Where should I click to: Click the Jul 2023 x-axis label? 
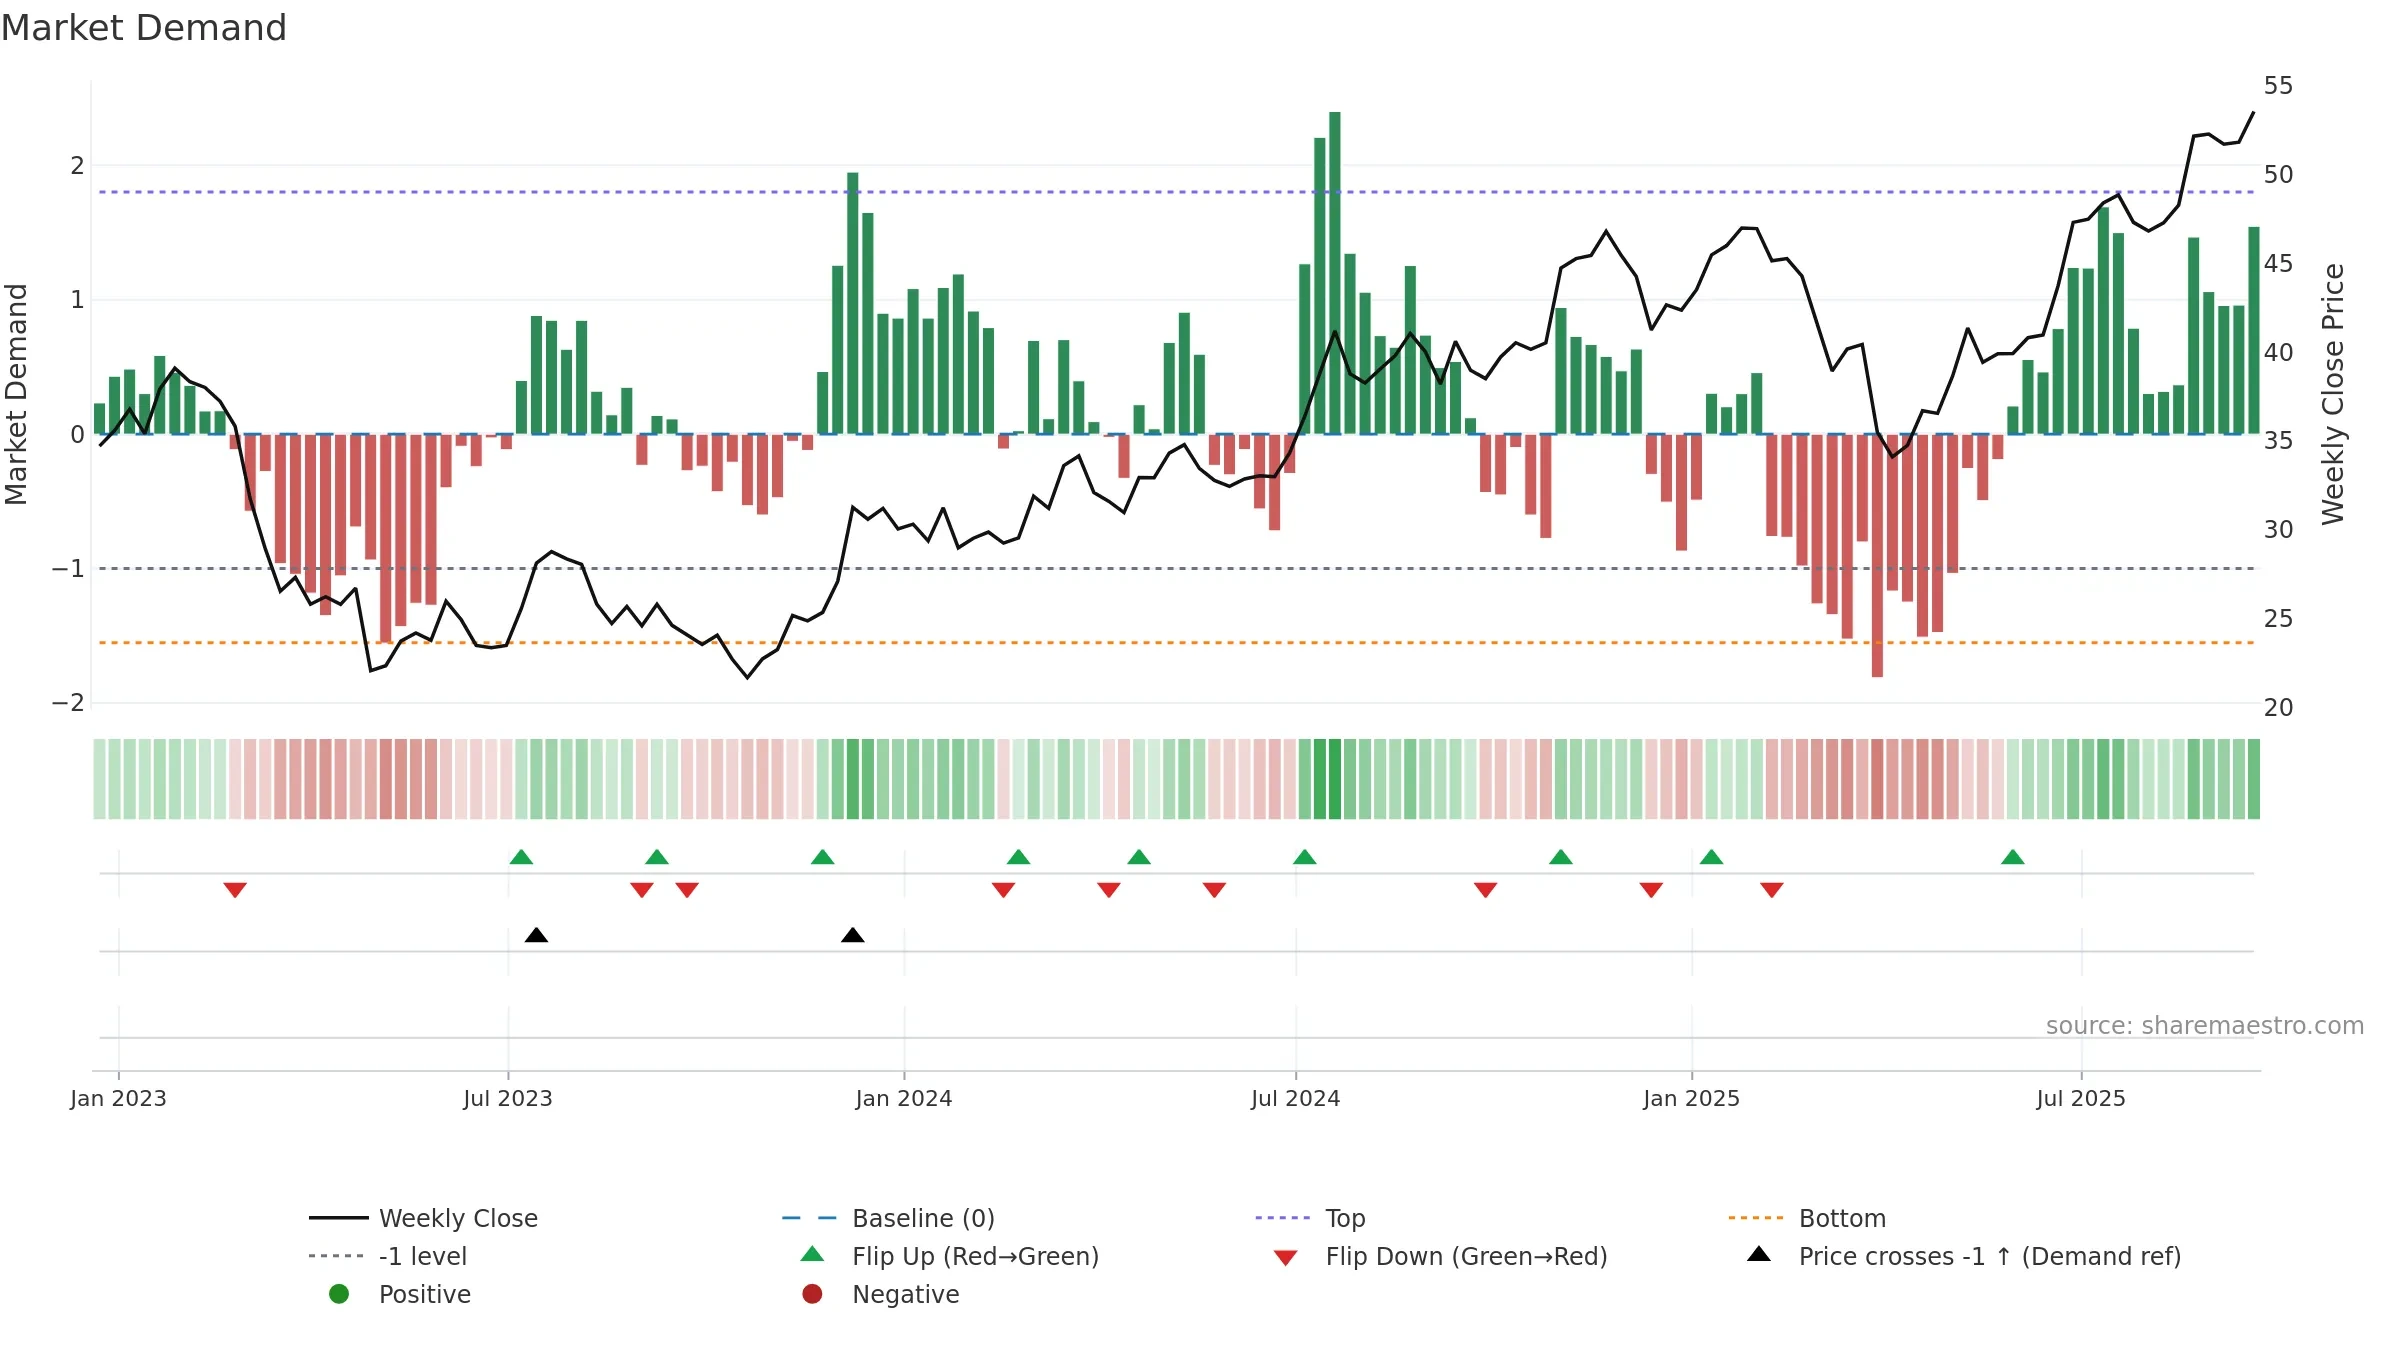coord(508,1098)
